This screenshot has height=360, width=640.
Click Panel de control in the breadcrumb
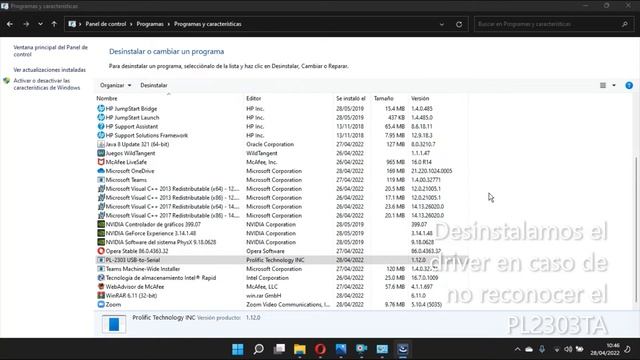pos(106,24)
